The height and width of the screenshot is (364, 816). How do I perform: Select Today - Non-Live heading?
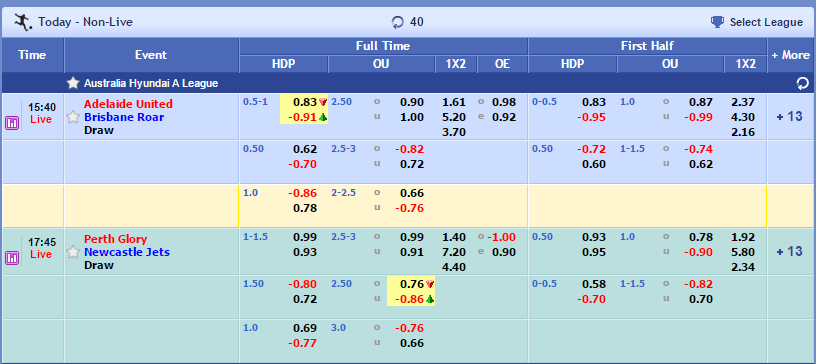point(85,22)
